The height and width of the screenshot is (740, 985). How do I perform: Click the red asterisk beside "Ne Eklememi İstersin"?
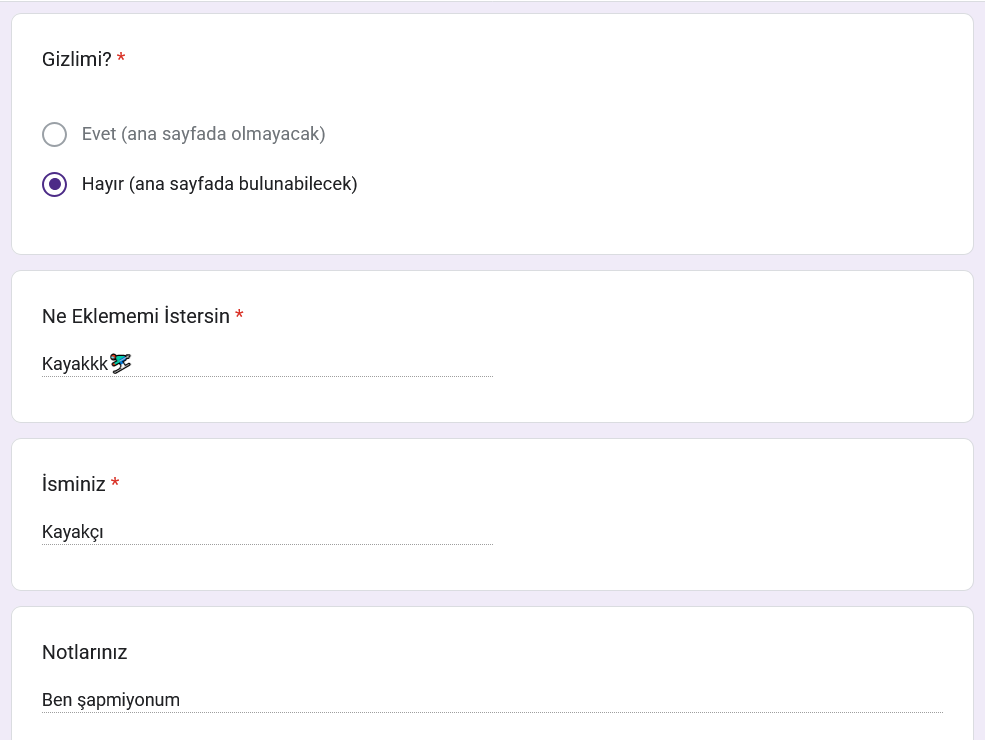(x=239, y=315)
